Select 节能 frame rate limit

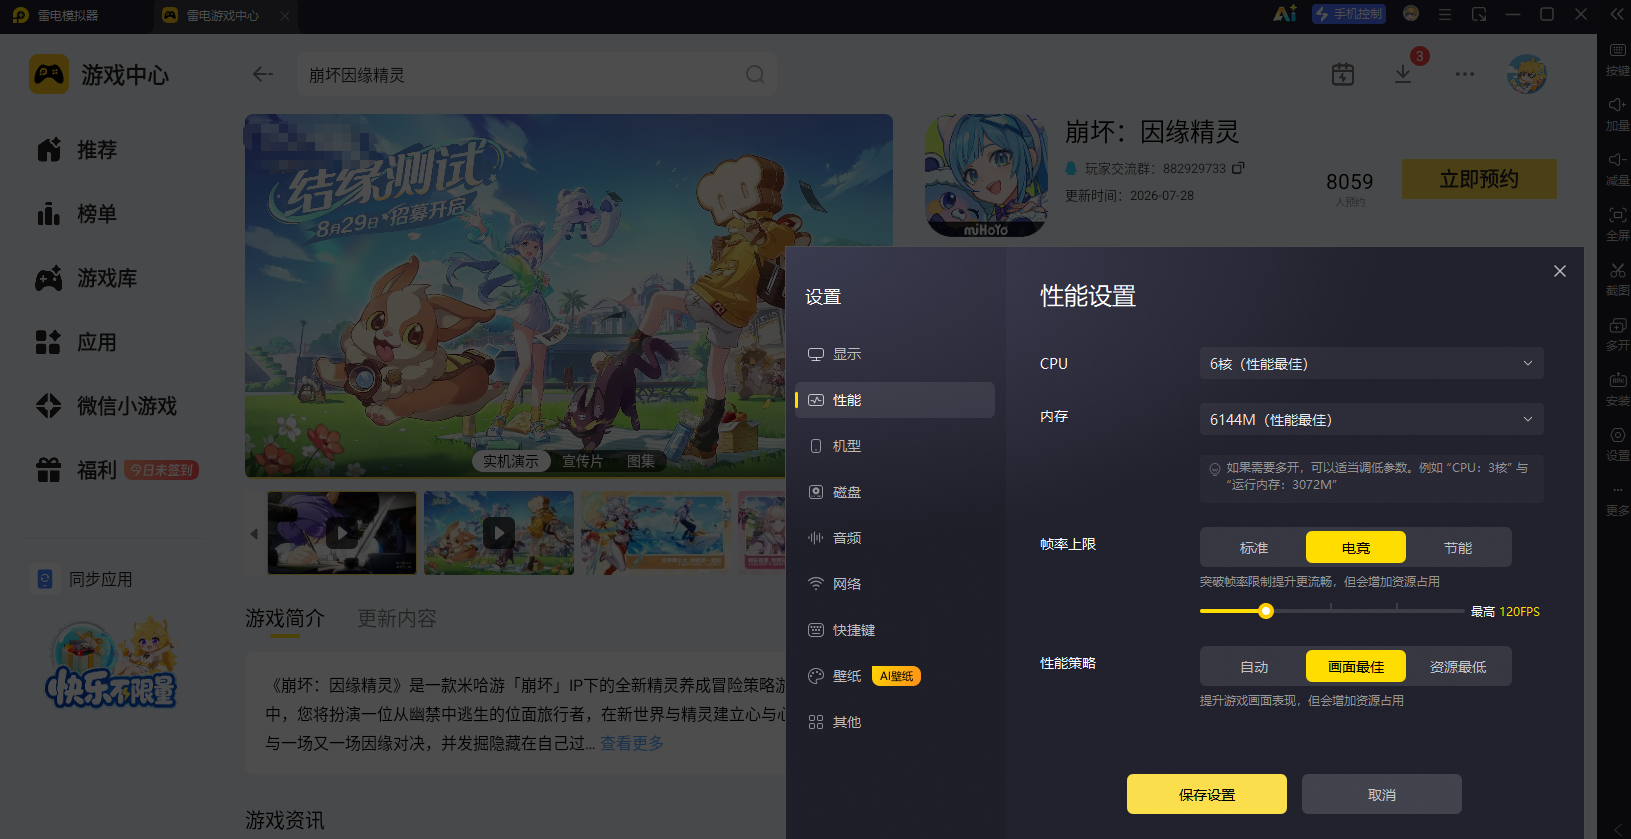pyautogui.click(x=1458, y=548)
